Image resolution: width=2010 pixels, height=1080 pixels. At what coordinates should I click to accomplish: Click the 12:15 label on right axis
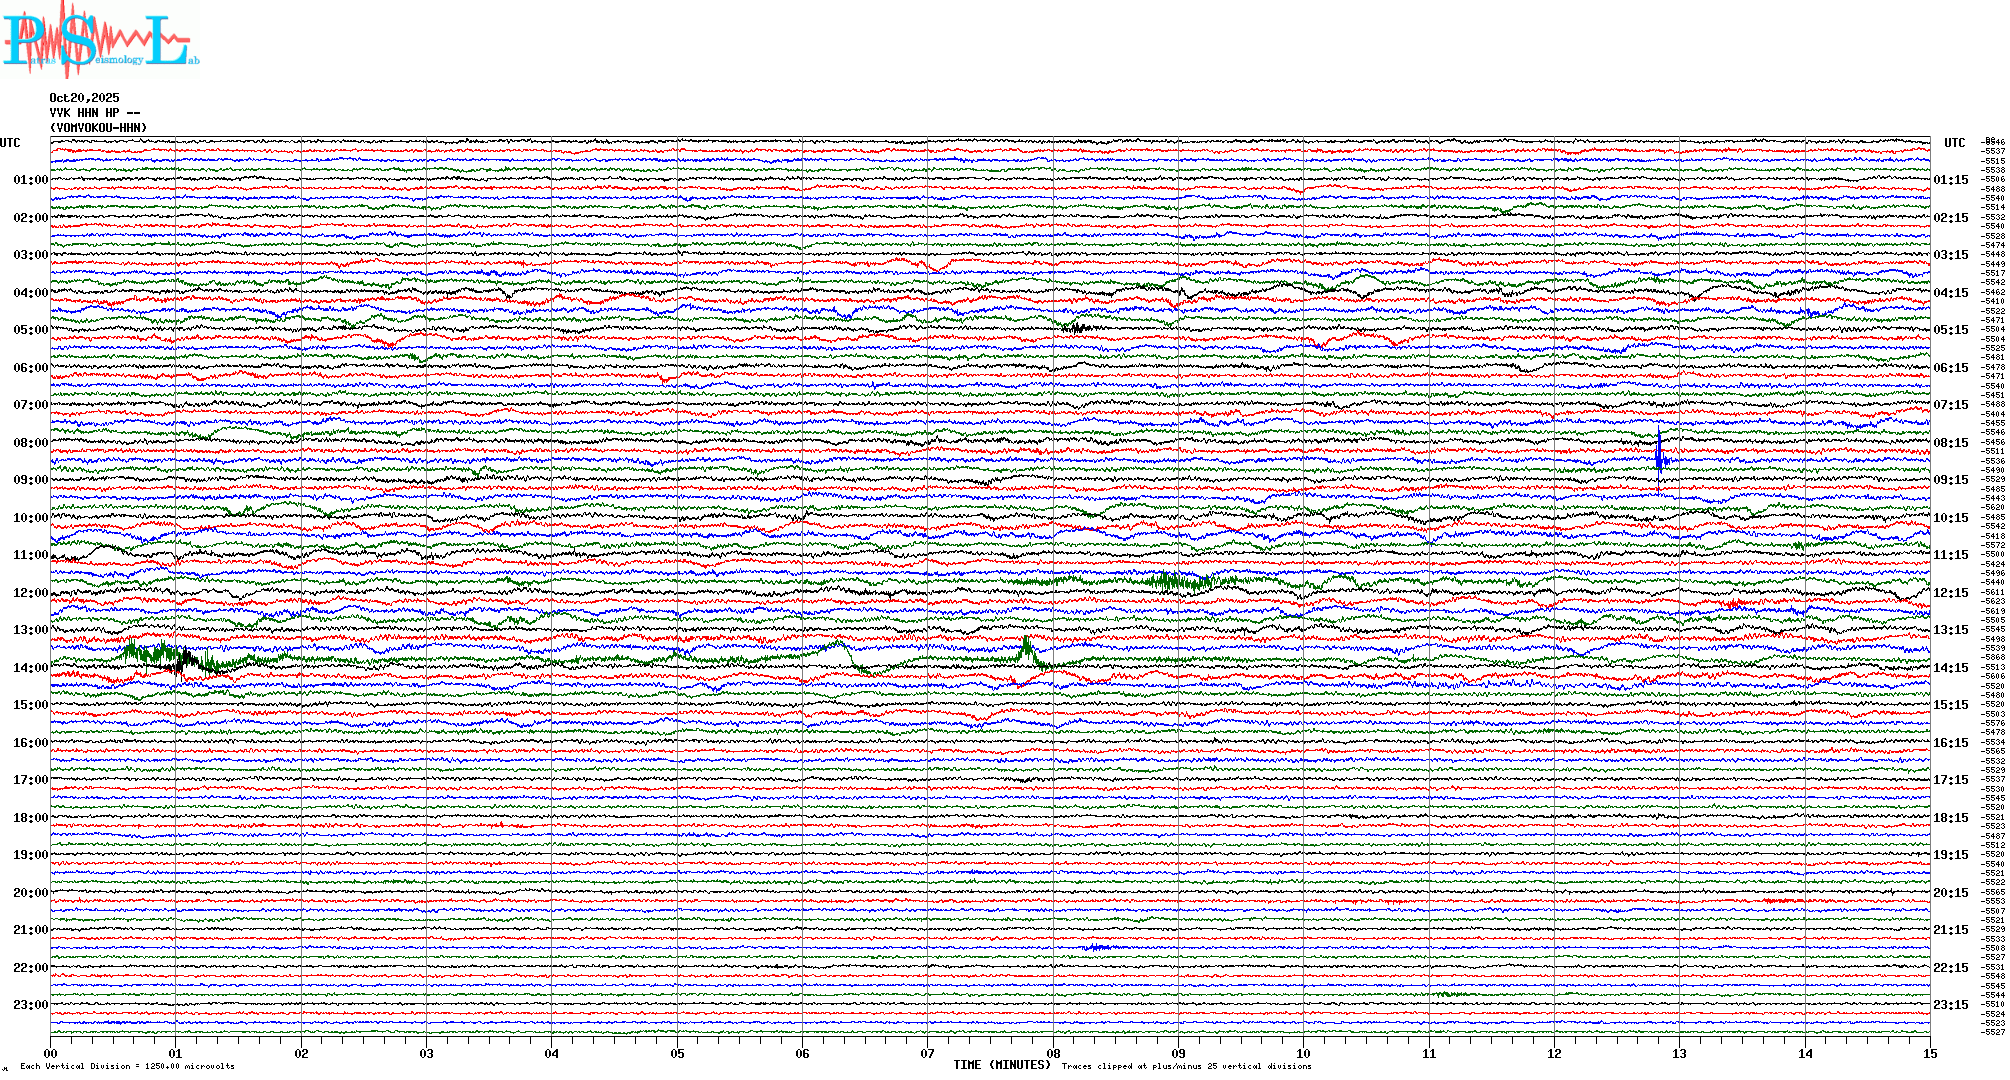pyautogui.click(x=1950, y=593)
